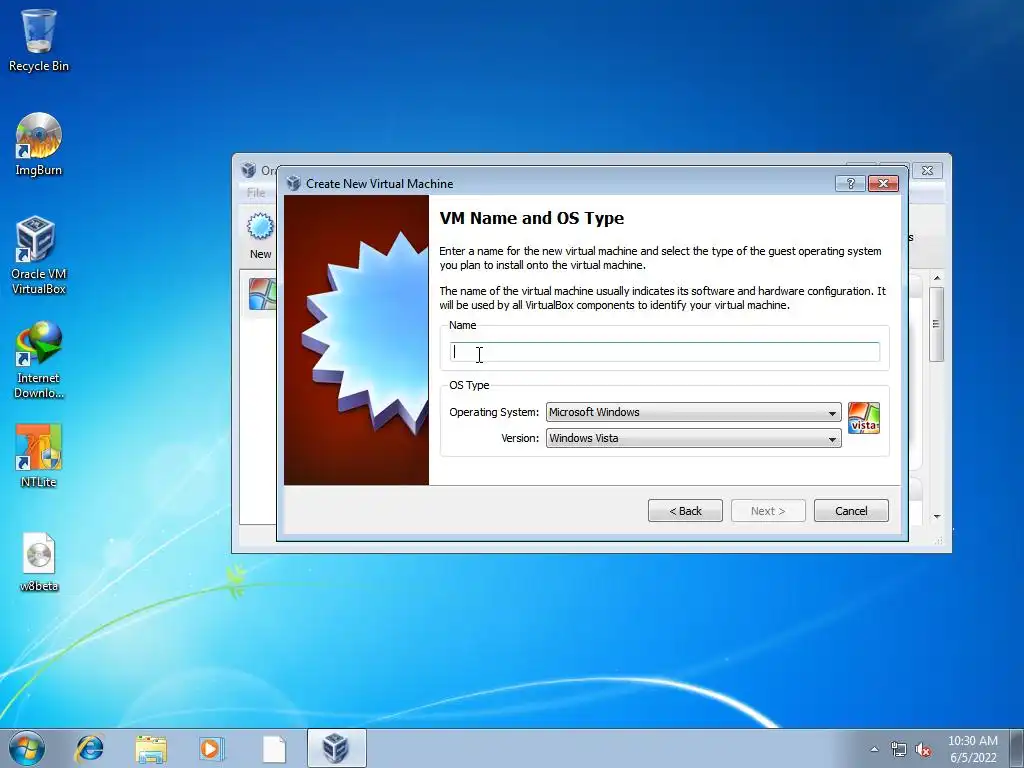Expand the Version dropdown showing Windows Vista
The image size is (1024, 768).
[x=694, y=438]
